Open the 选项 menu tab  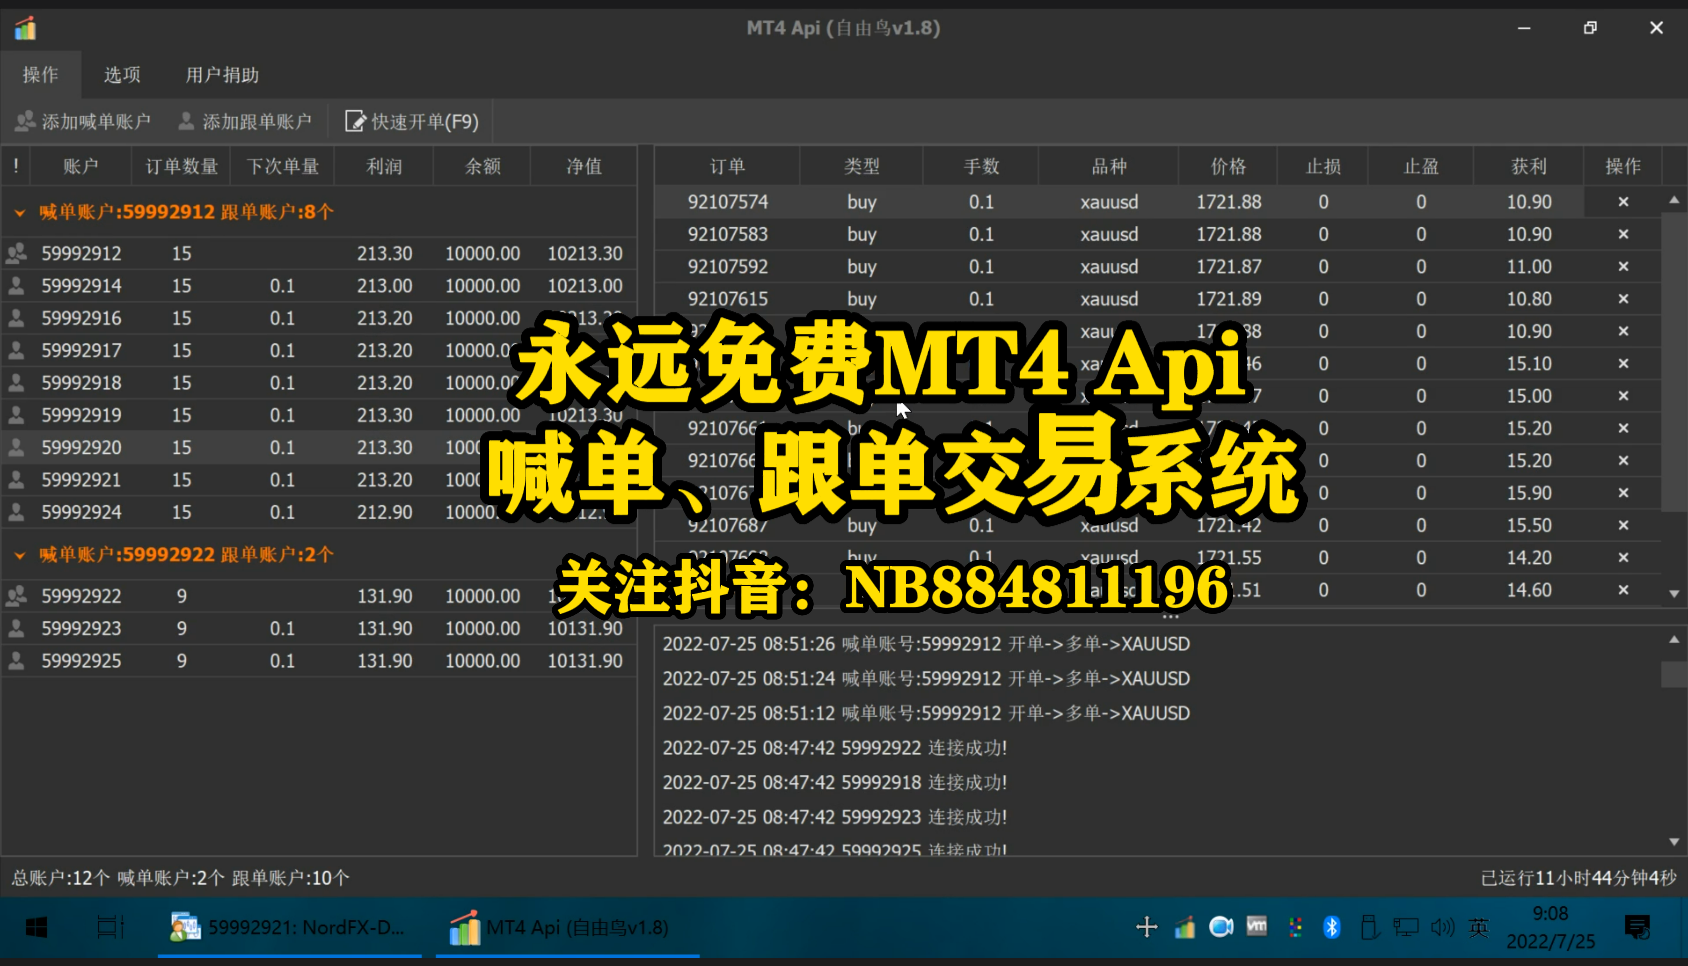pyautogui.click(x=122, y=75)
